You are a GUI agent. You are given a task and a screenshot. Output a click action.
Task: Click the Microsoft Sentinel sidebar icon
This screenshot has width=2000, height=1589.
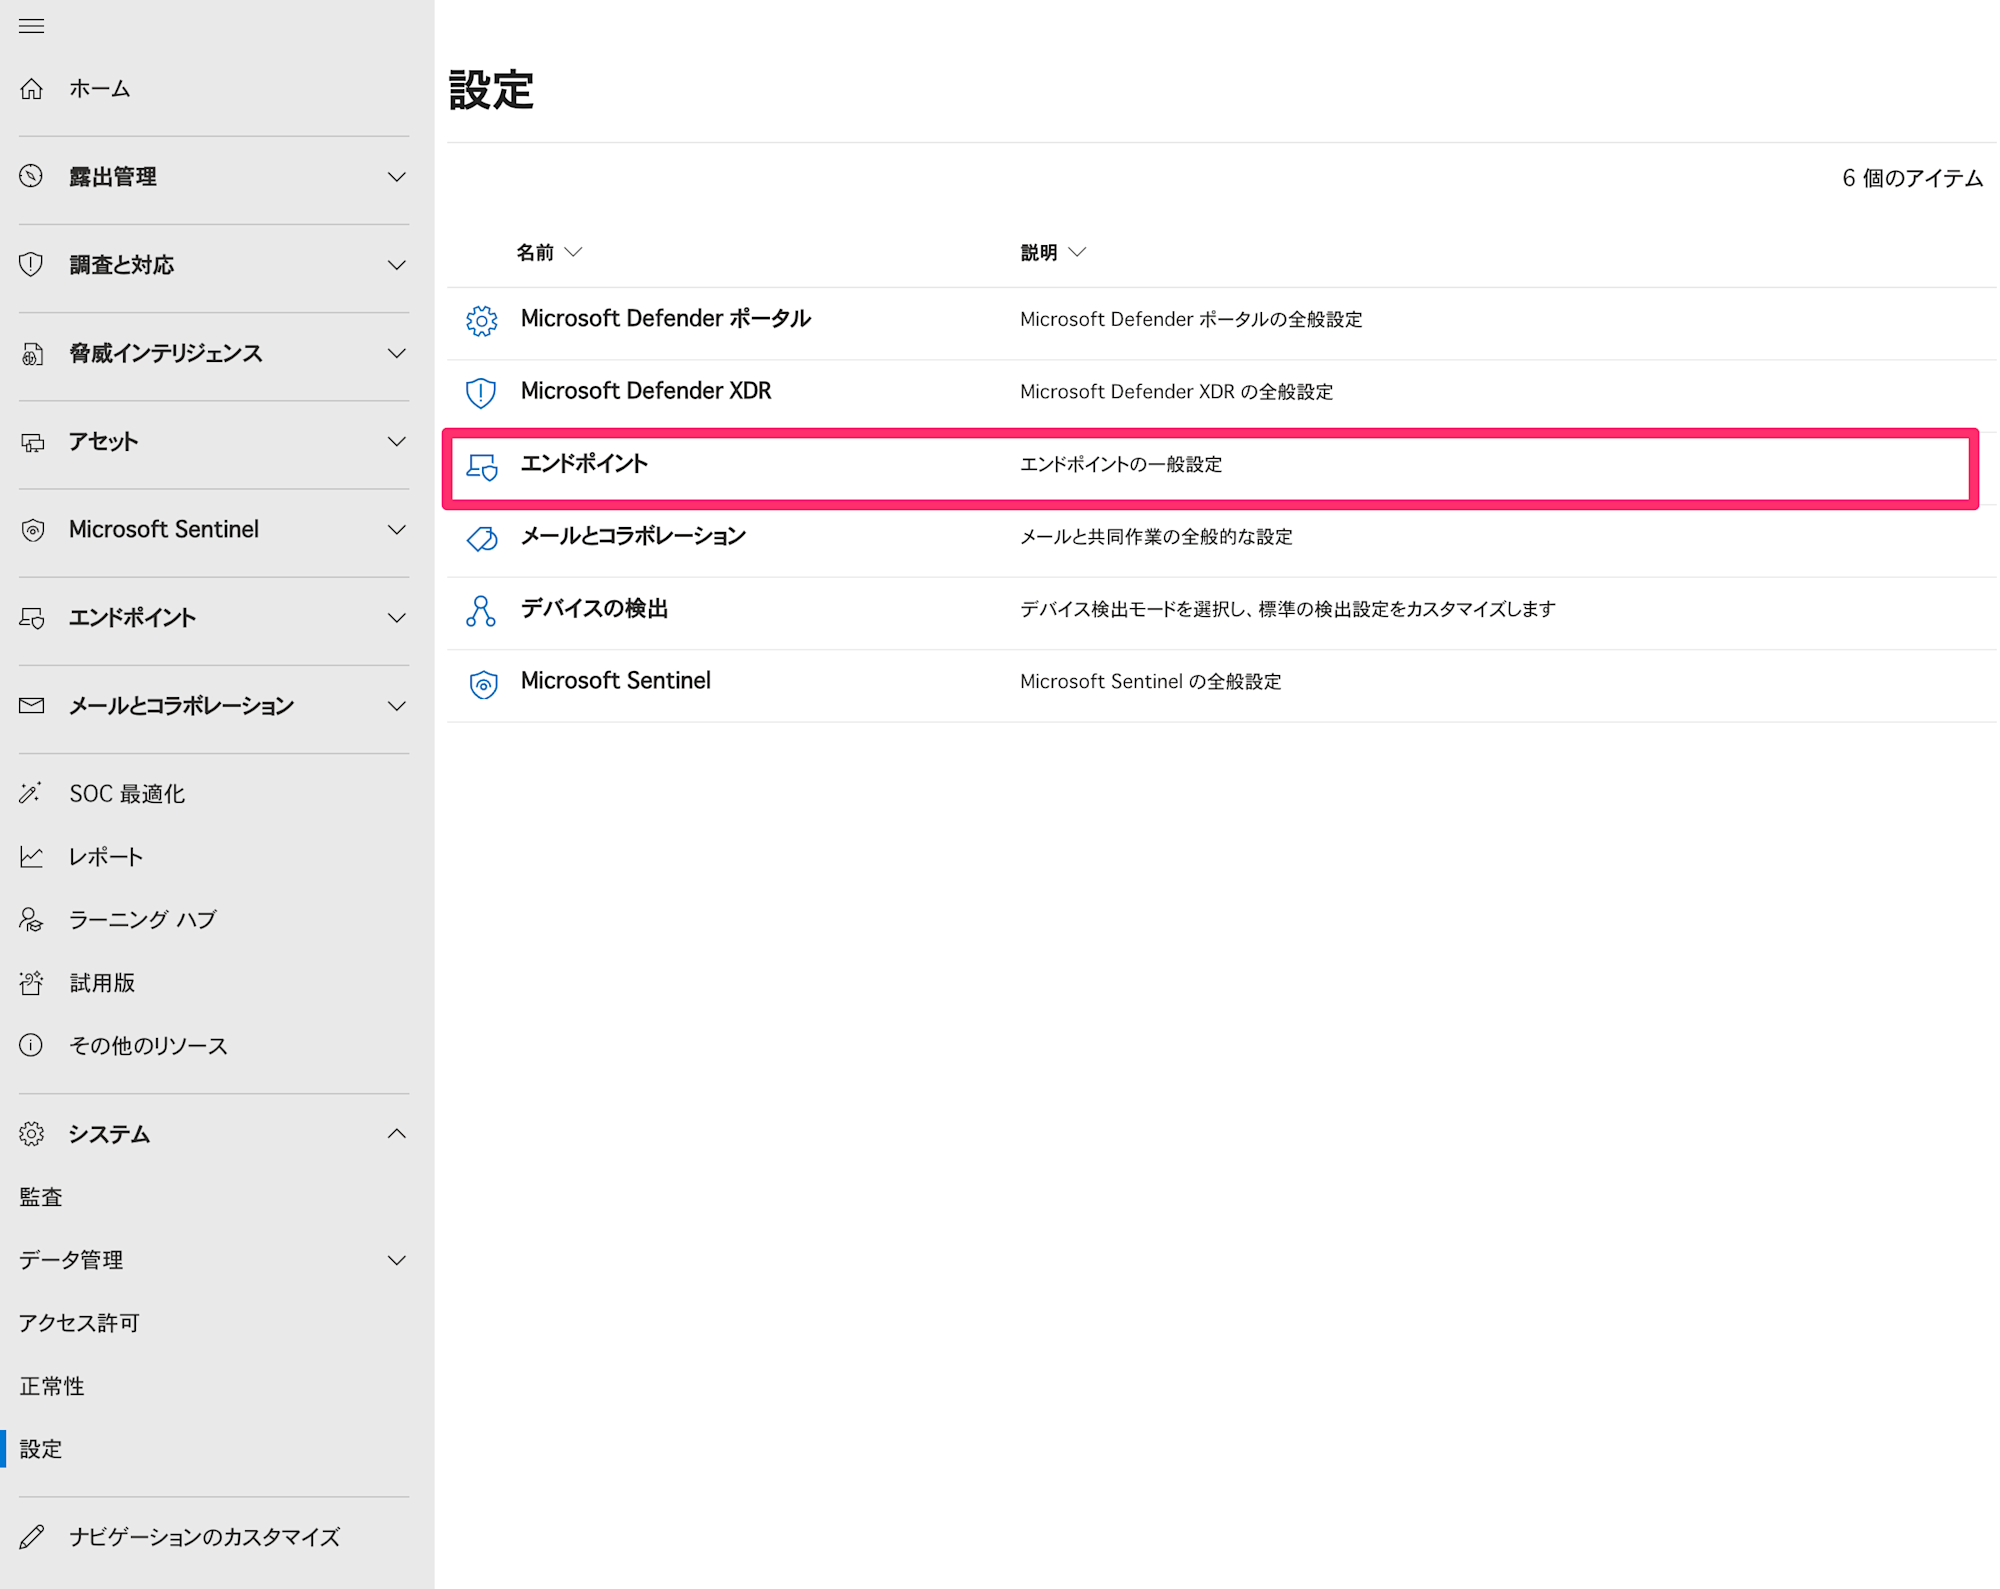pos(32,530)
